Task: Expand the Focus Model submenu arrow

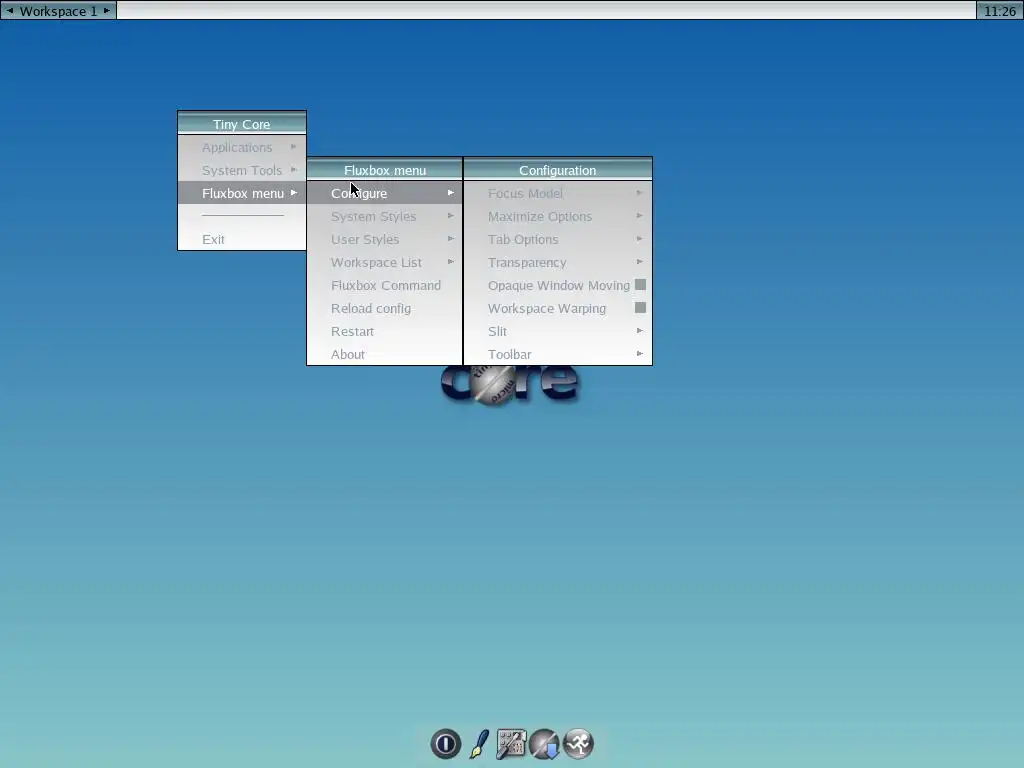Action: 639,193
